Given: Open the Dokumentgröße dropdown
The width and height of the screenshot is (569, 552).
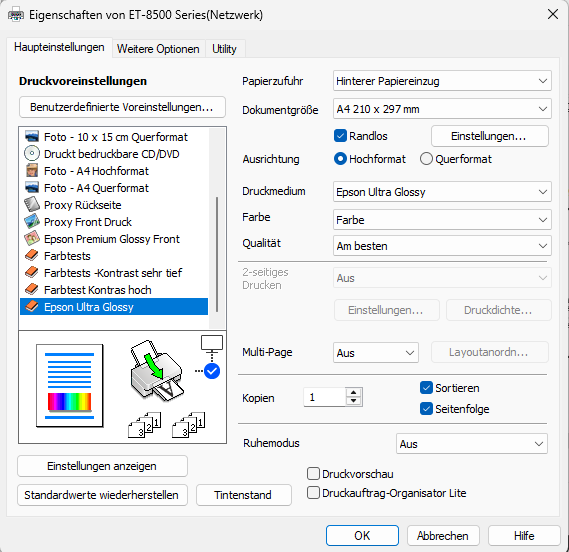Looking at the screenshot, I should [x=442, y=109].
